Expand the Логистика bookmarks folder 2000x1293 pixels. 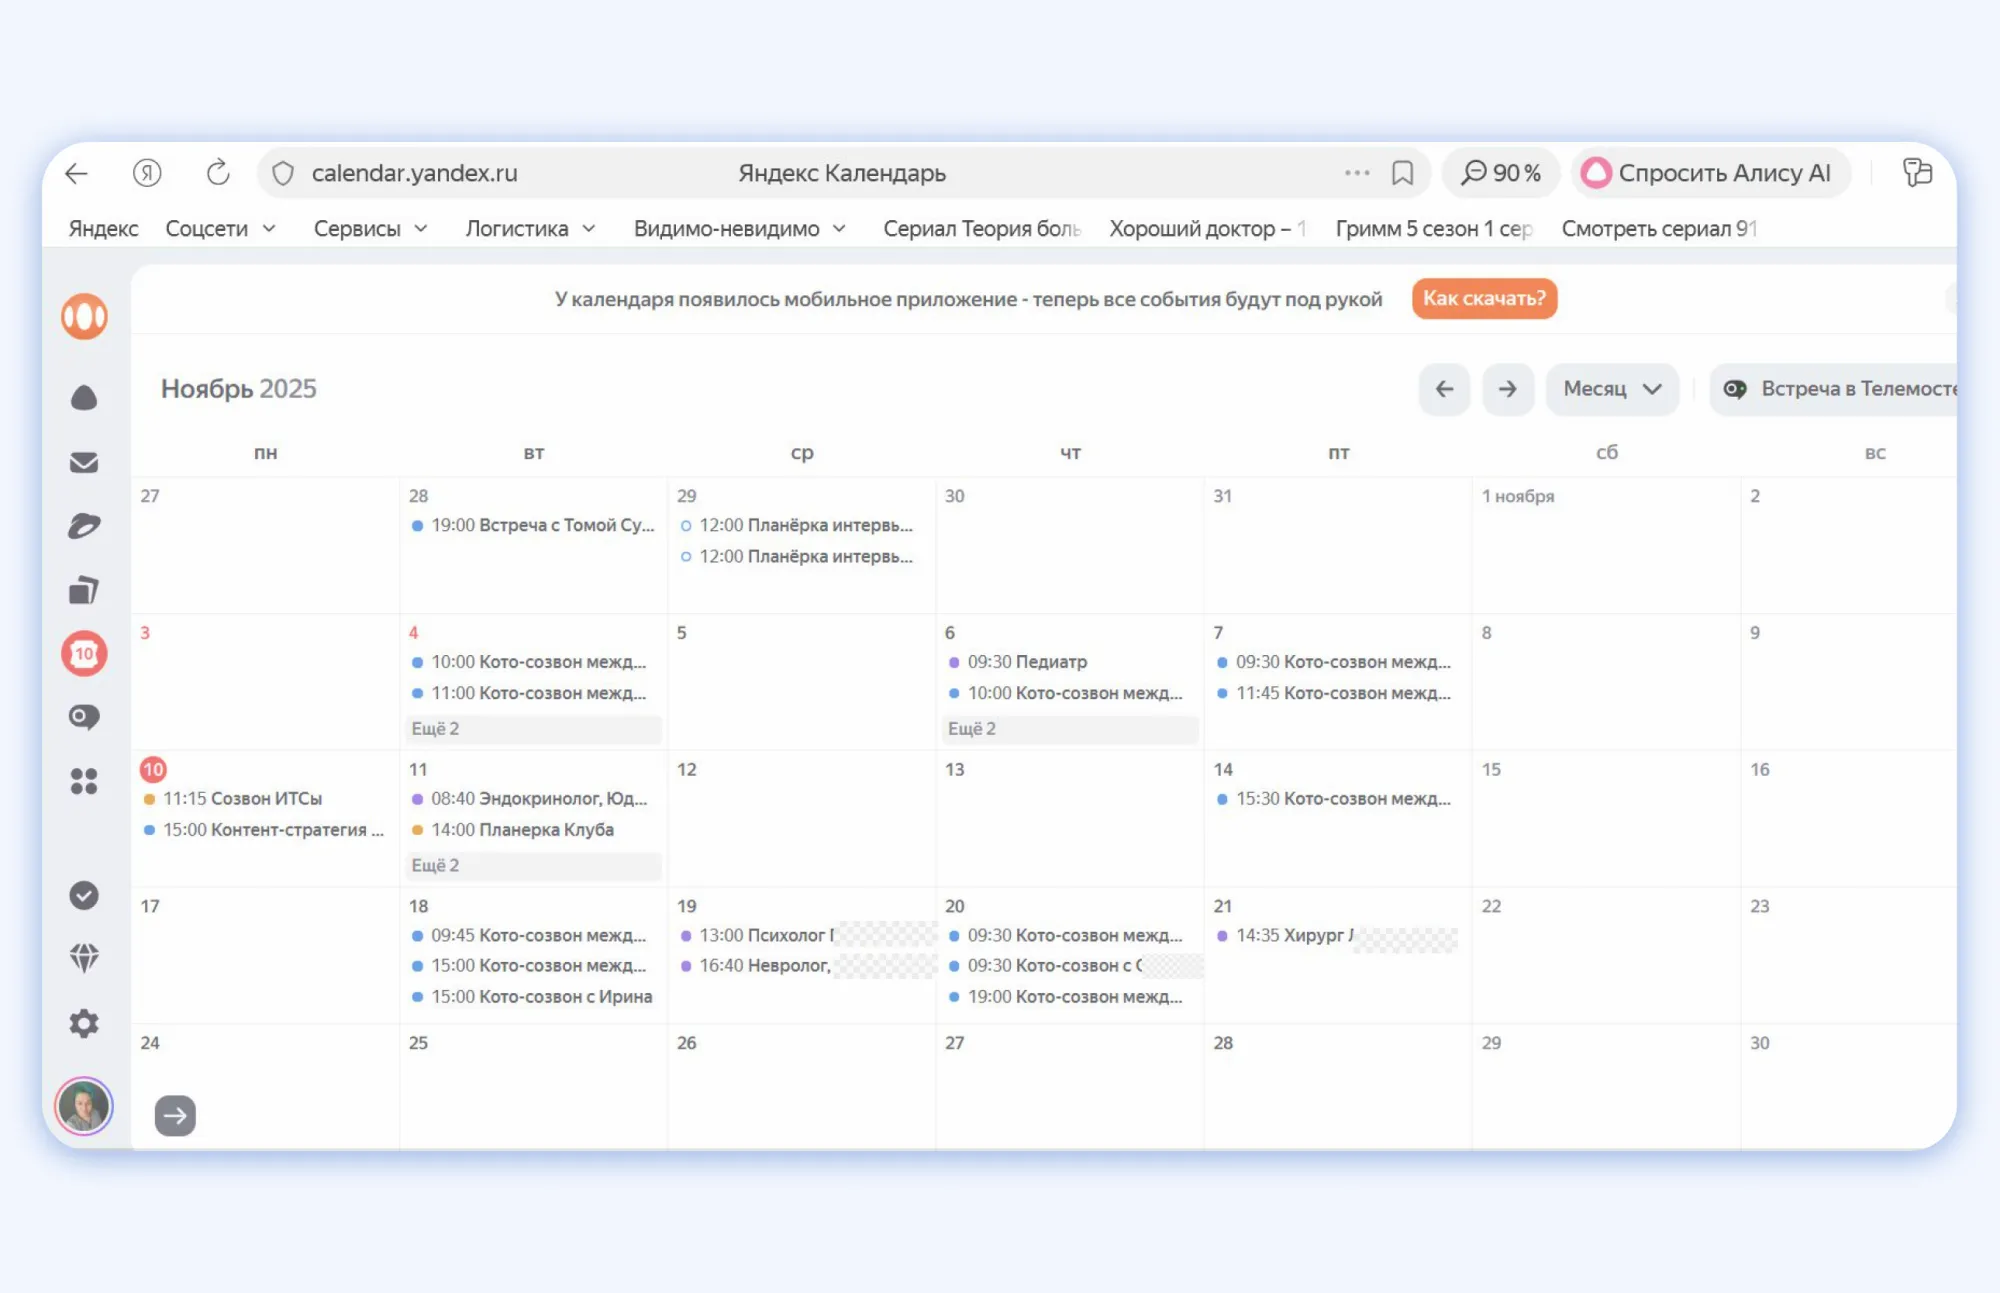pos(530,229)
